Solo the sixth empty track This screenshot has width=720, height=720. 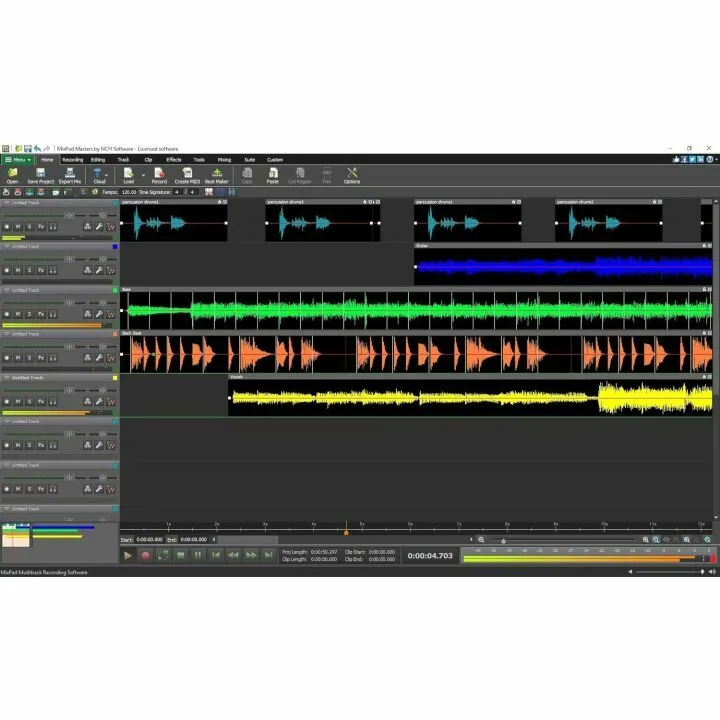29,445
